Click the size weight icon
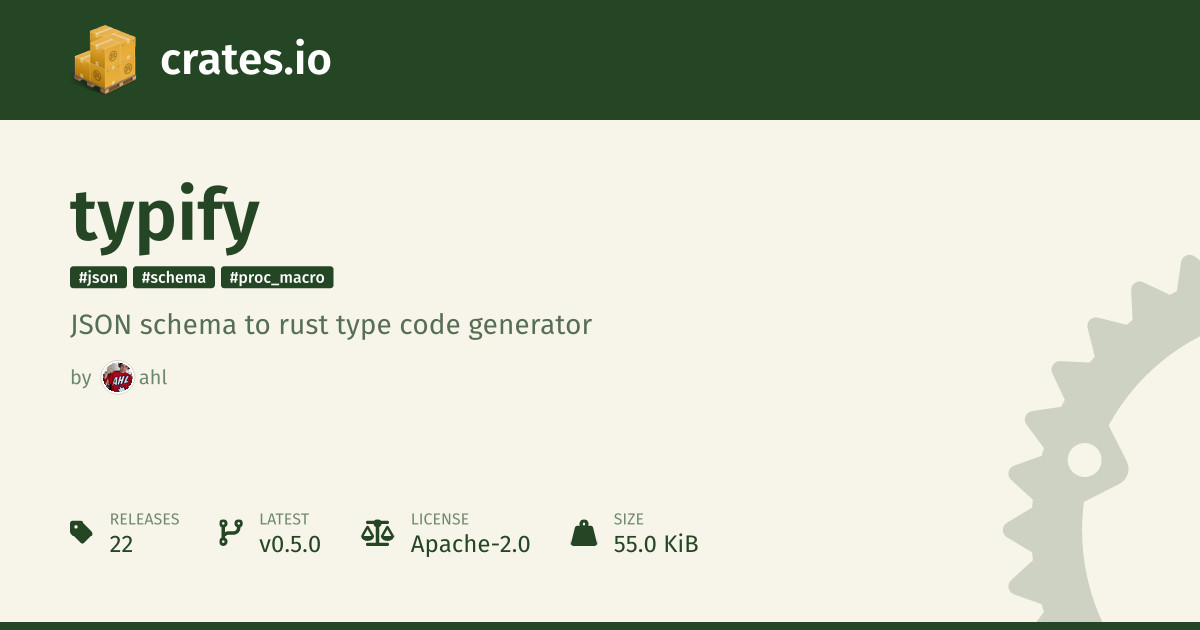 583,532
